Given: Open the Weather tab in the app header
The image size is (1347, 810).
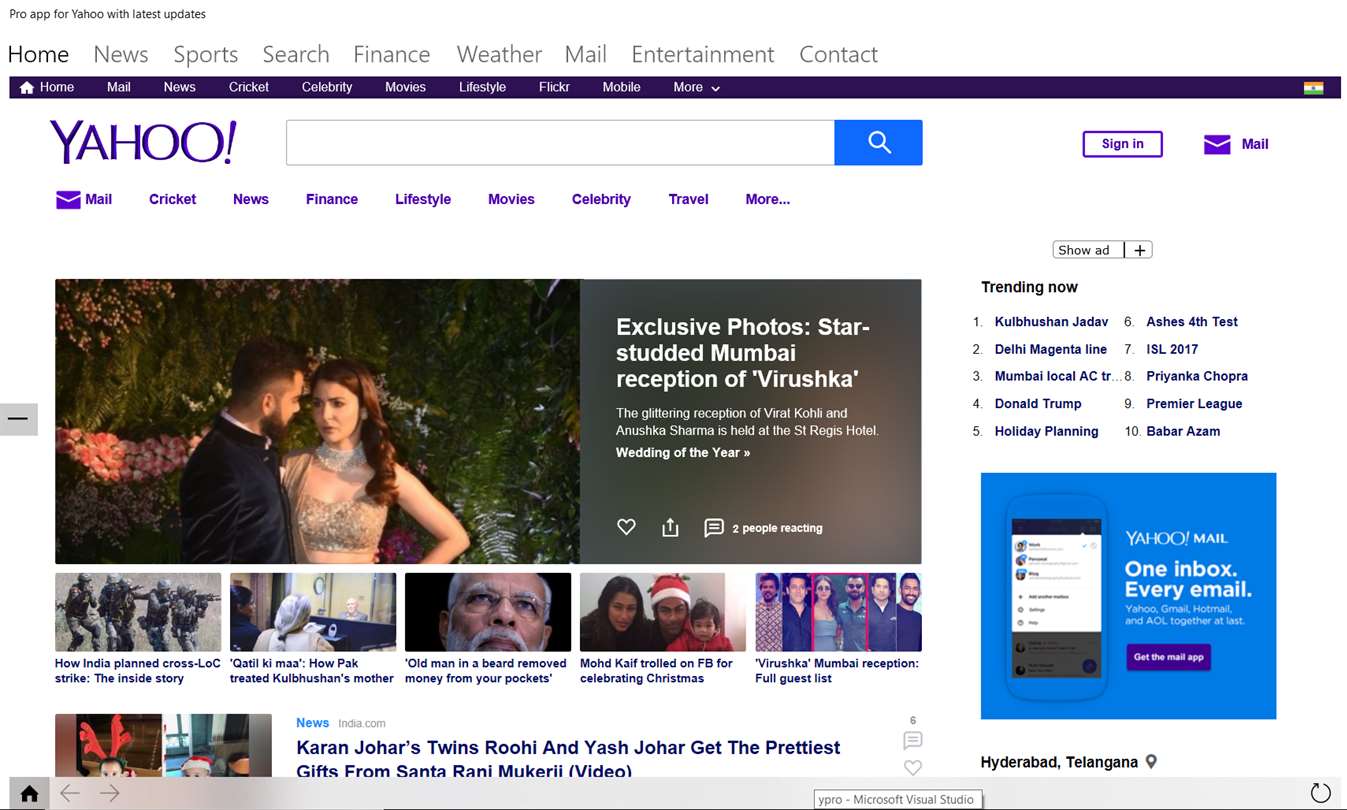Looking at the screenshot, I should point(499,54).
